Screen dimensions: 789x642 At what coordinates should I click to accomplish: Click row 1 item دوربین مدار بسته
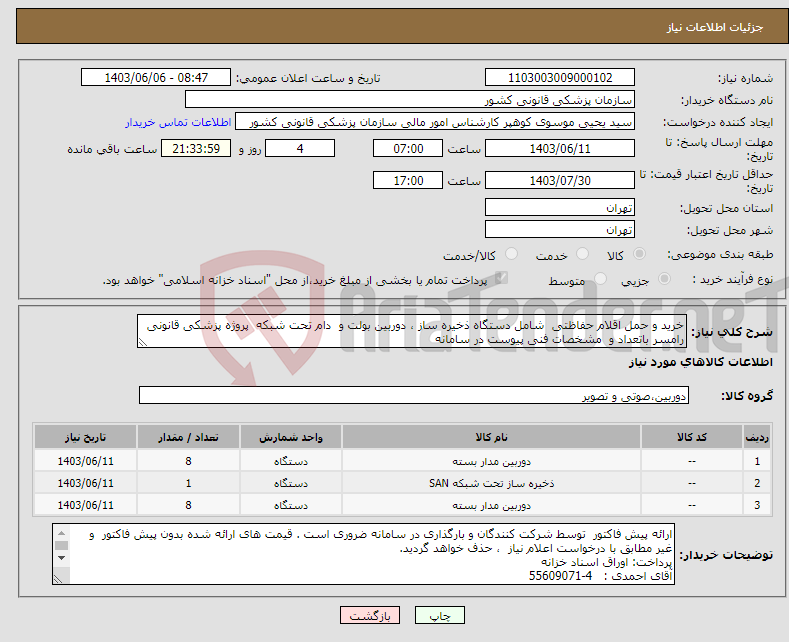[x=491, y=461]
